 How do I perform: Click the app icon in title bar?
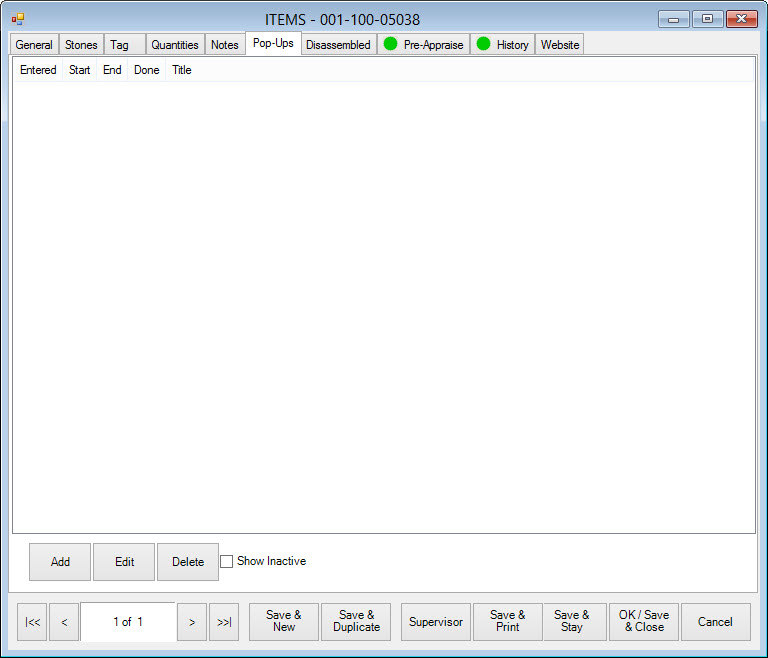[18, 19]
